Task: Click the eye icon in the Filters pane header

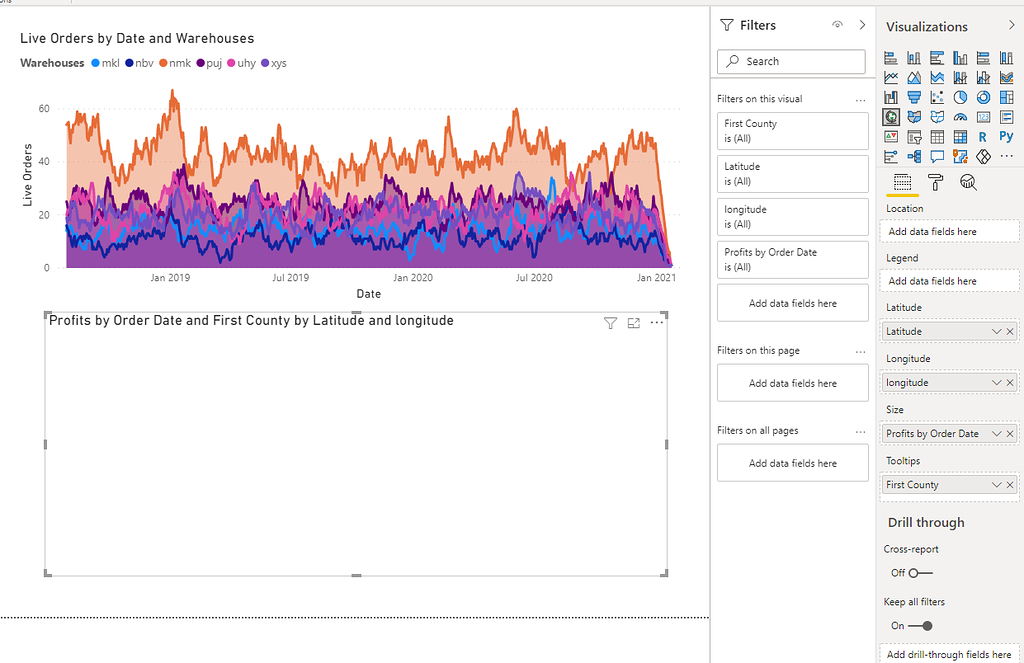Action: (837, 25)
